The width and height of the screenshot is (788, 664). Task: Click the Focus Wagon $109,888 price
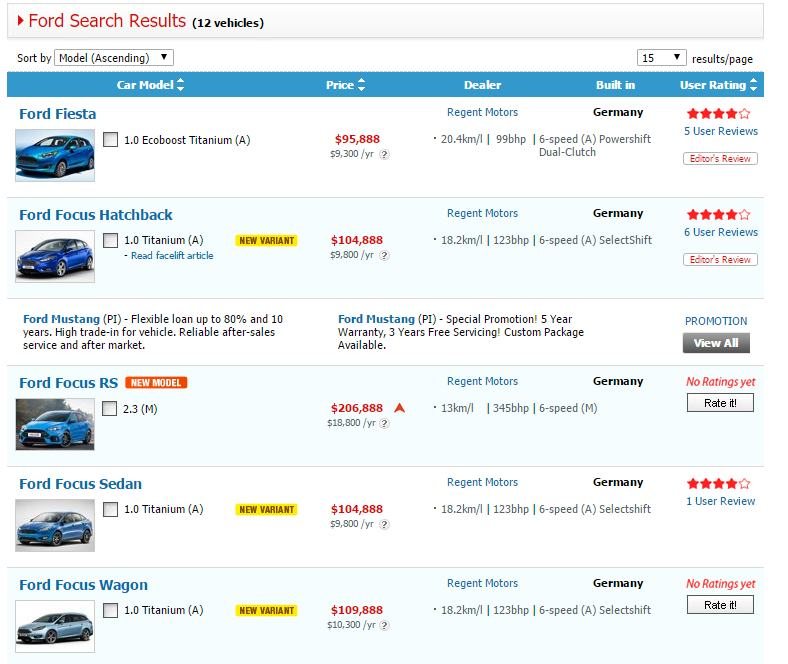357,610
